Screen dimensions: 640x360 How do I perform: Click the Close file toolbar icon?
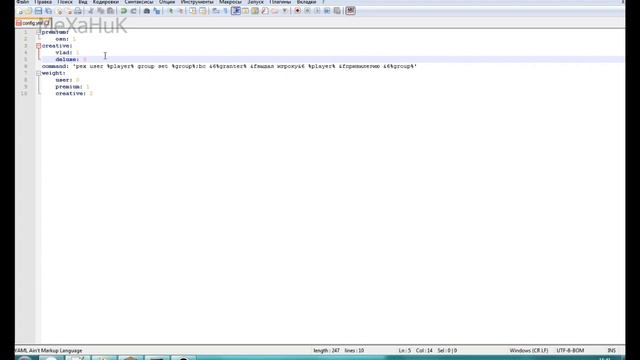click(59, 11)
